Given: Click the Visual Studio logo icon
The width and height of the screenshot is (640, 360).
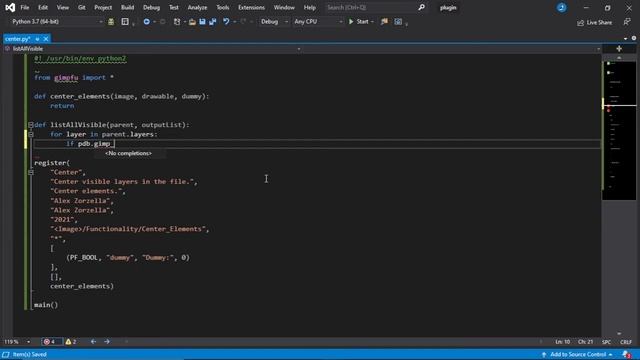Looking at the screenshot, I should (10, 7).
